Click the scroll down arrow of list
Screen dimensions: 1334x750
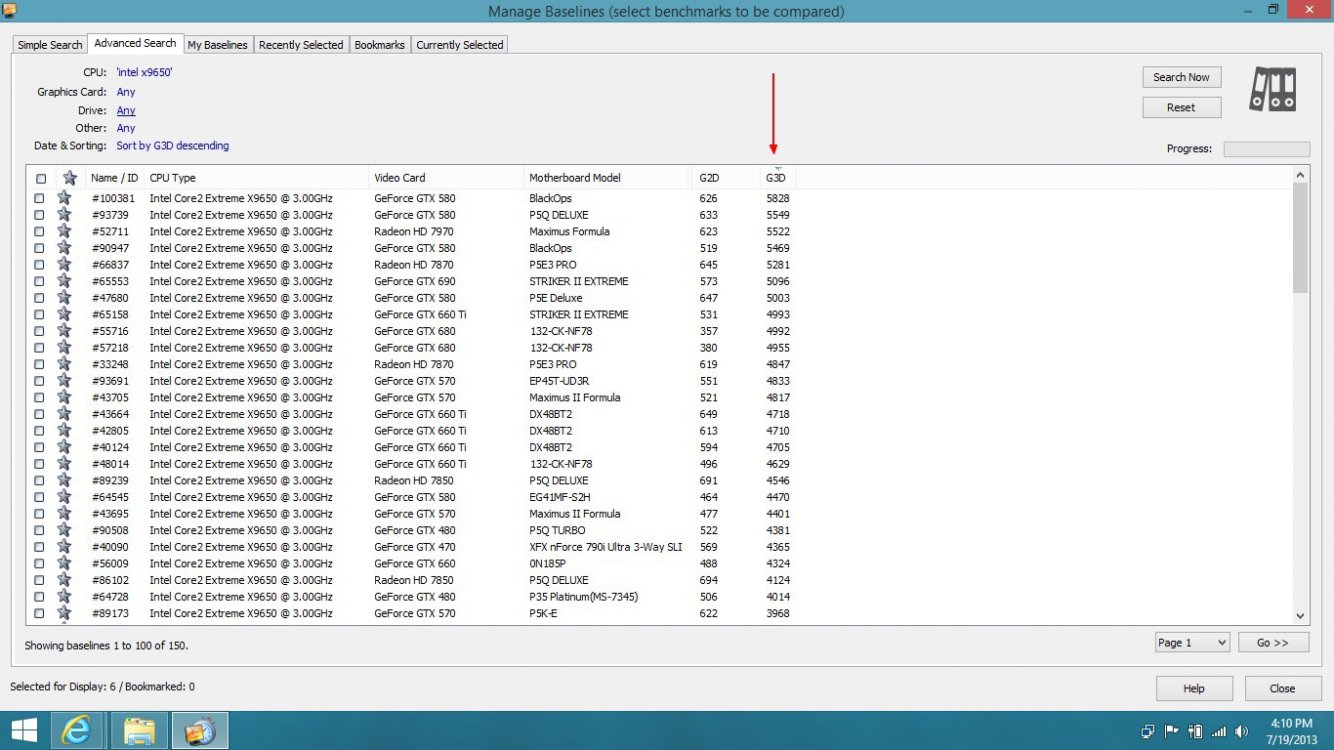click(1300, 617)
